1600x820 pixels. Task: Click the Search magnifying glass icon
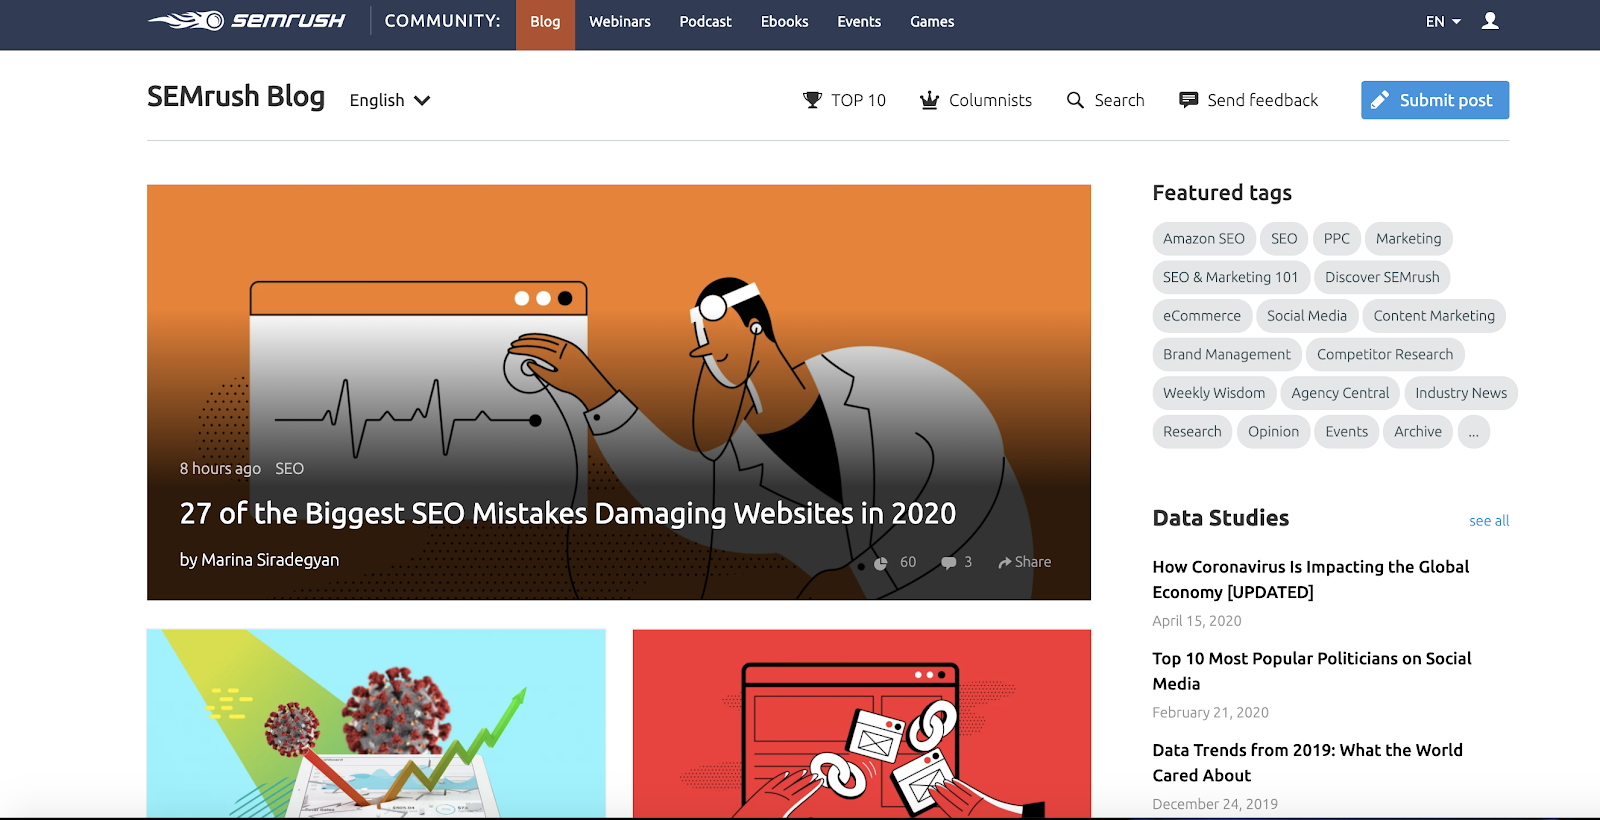pos(1075,100)
